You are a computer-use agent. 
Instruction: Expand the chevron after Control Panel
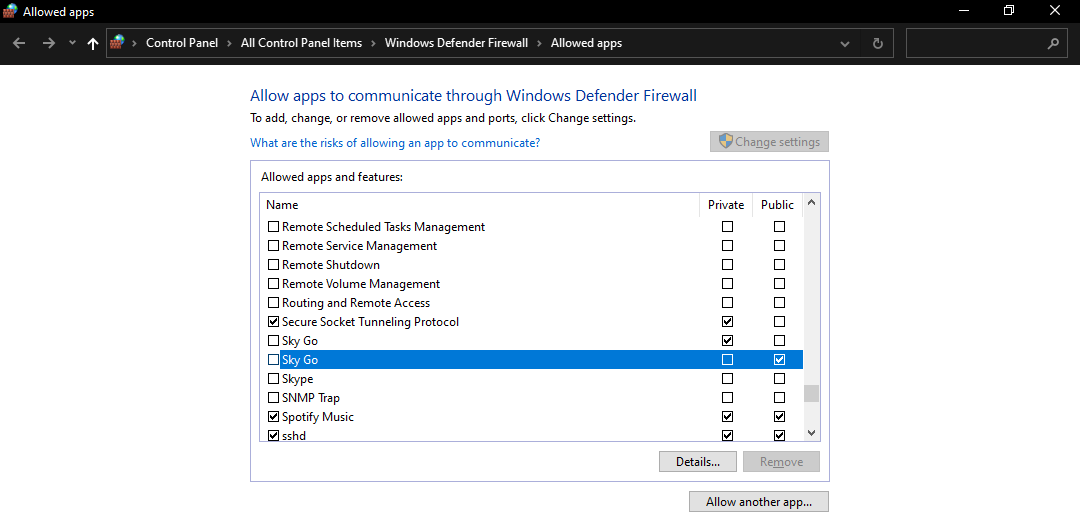click(229, 43)
